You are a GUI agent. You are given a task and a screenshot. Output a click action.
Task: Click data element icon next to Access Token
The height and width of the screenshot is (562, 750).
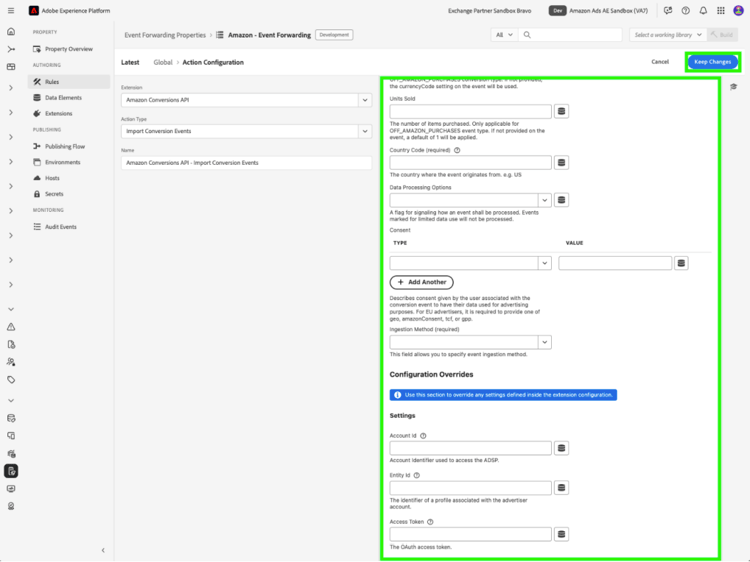(562, 534)
